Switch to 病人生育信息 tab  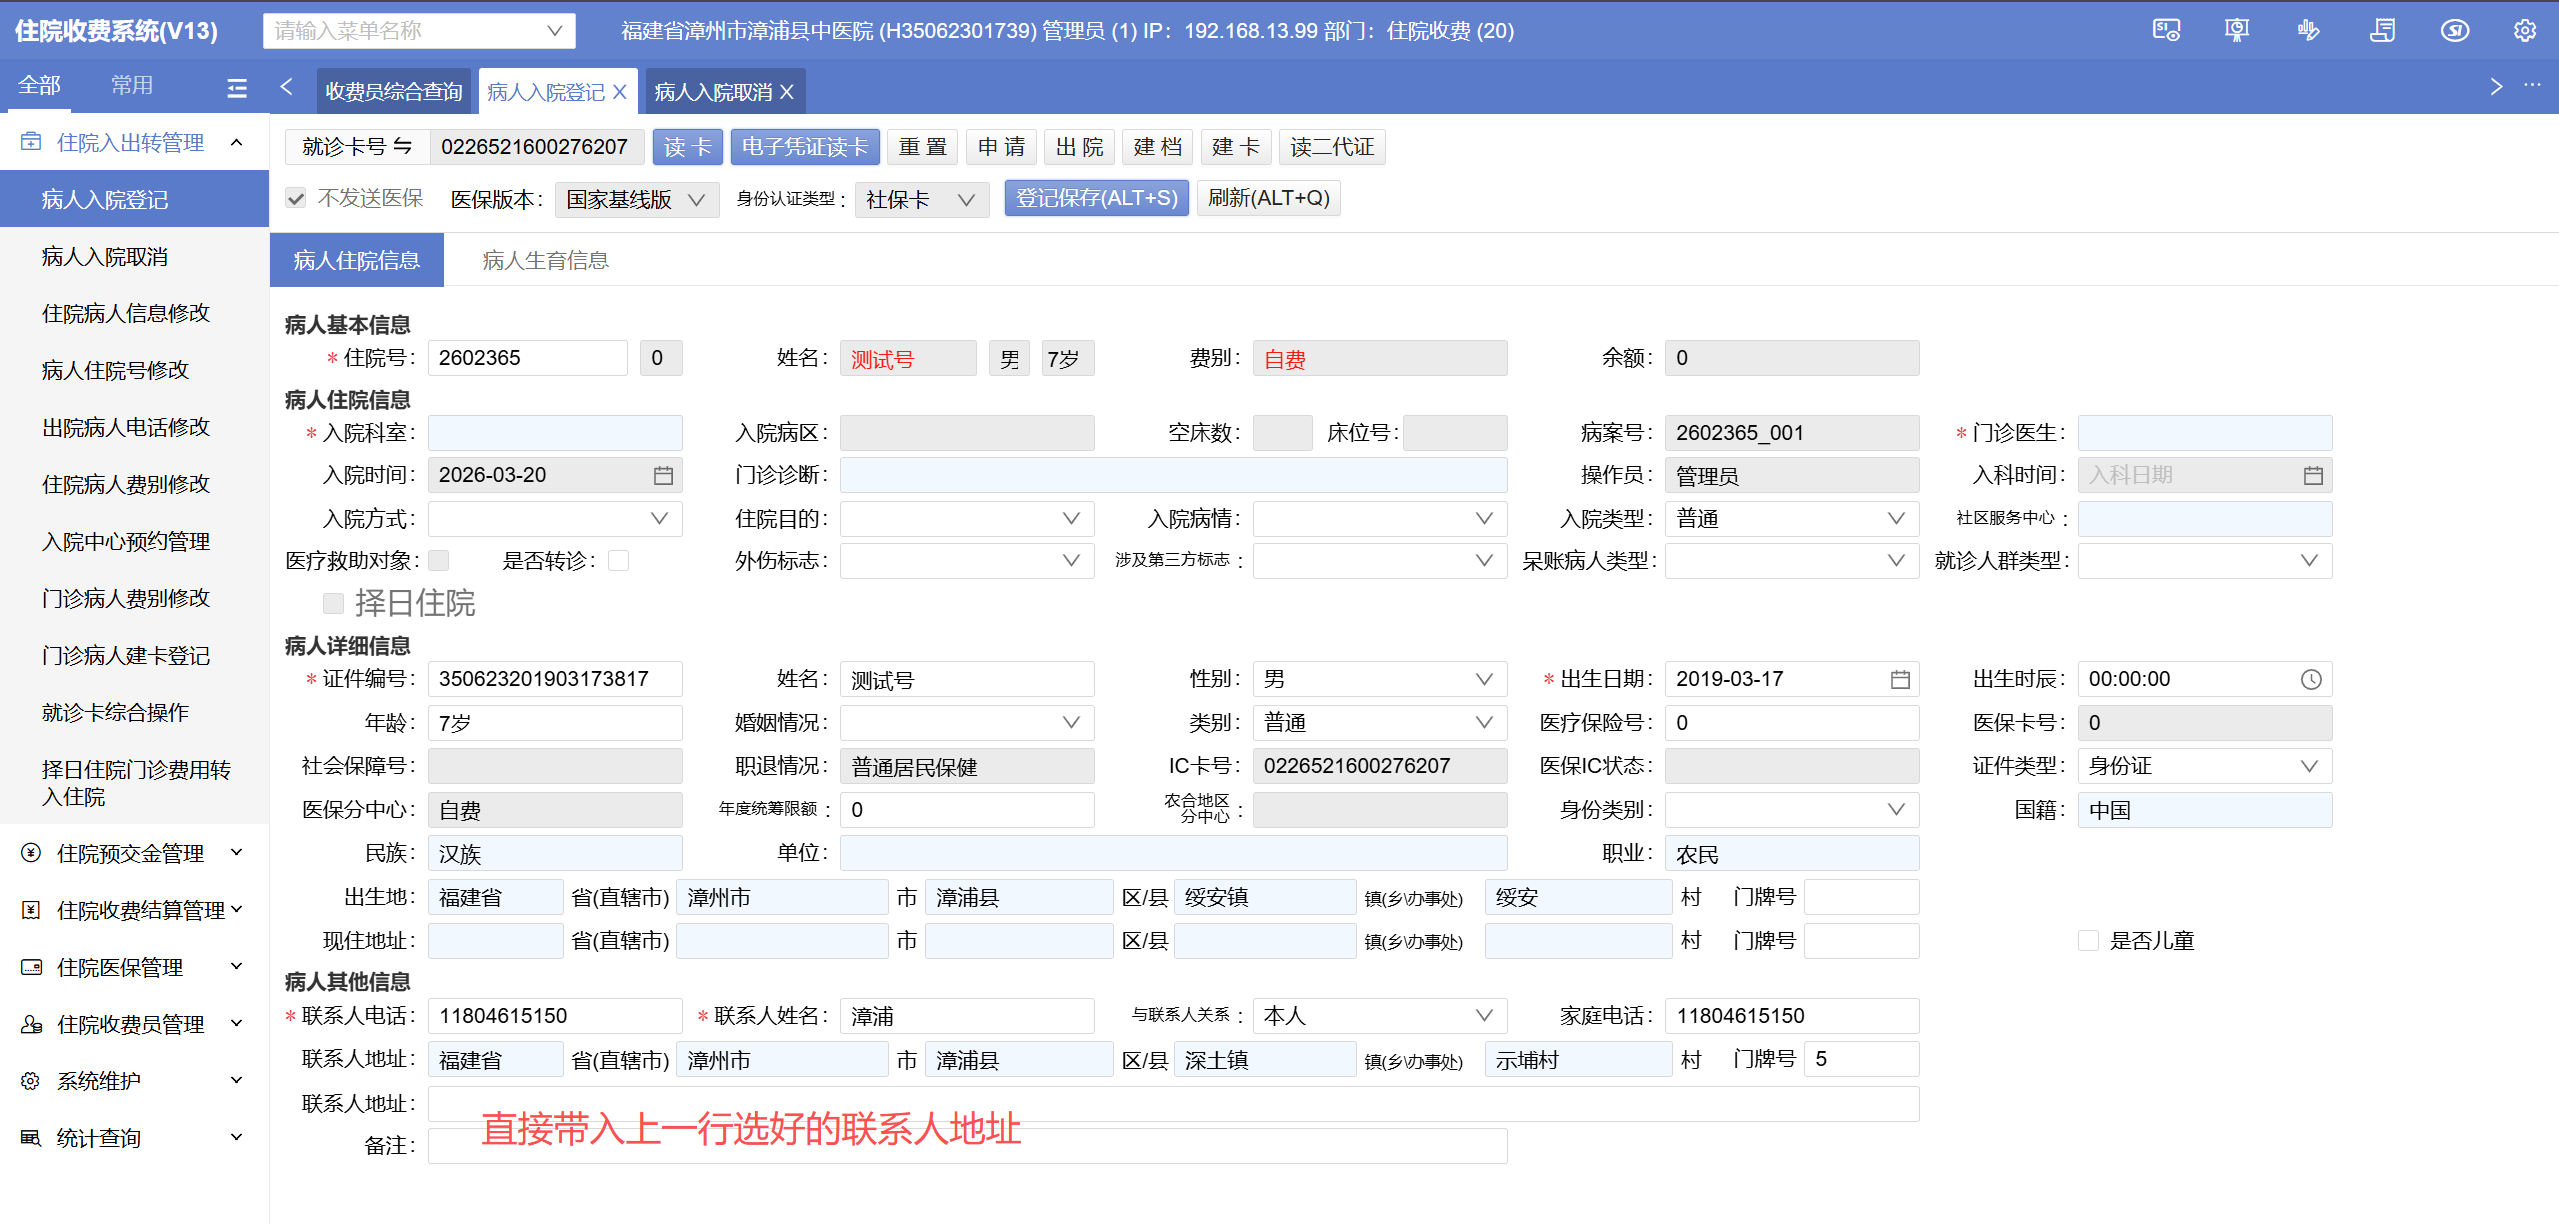(545, 261)
